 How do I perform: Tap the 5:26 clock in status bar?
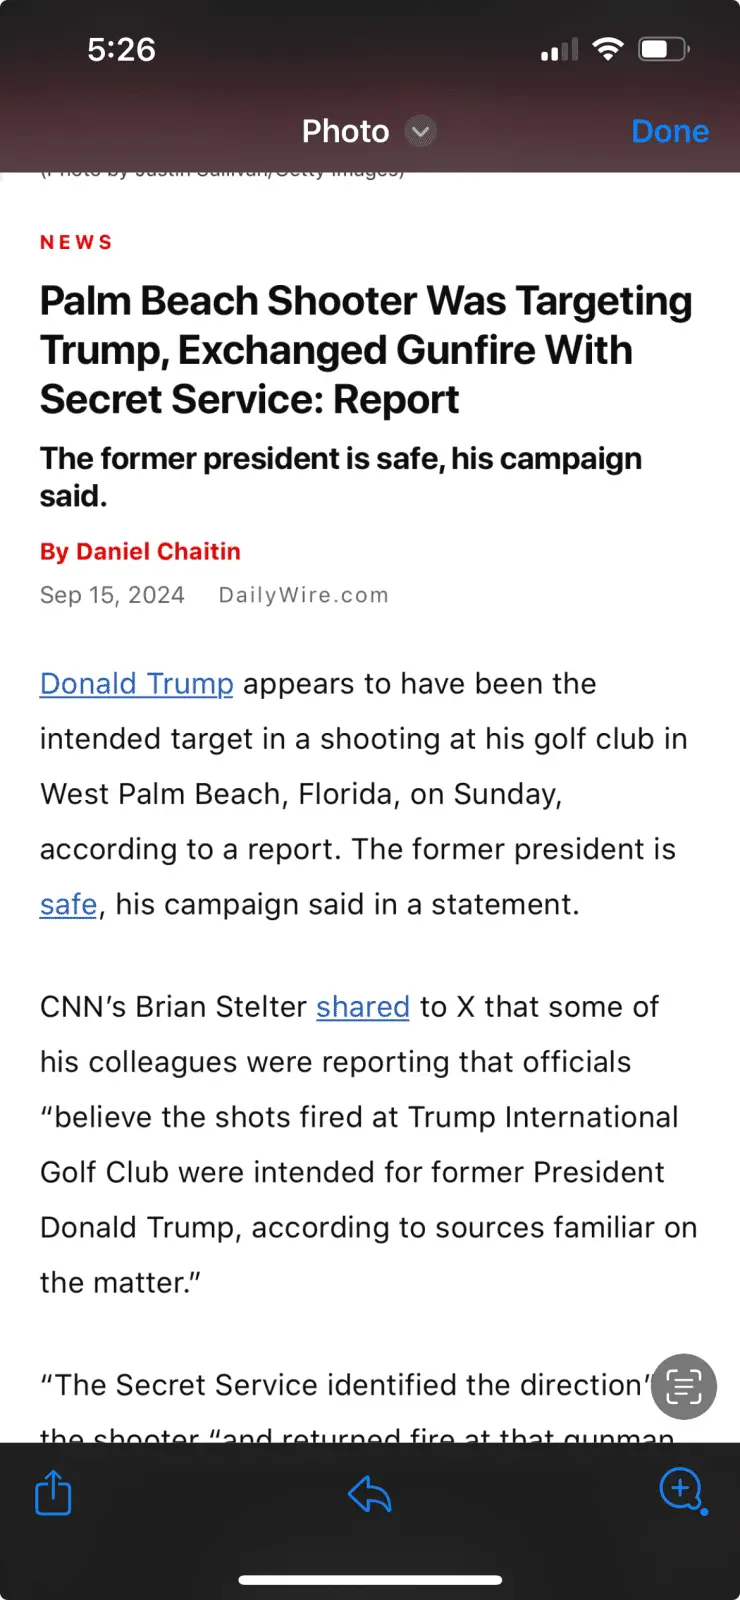click(x=121, y=49)
